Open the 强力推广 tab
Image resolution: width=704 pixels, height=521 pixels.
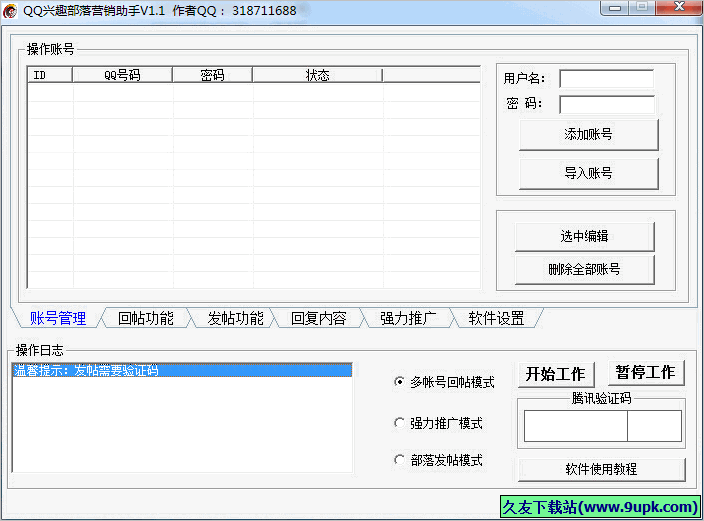pos(408,318)
